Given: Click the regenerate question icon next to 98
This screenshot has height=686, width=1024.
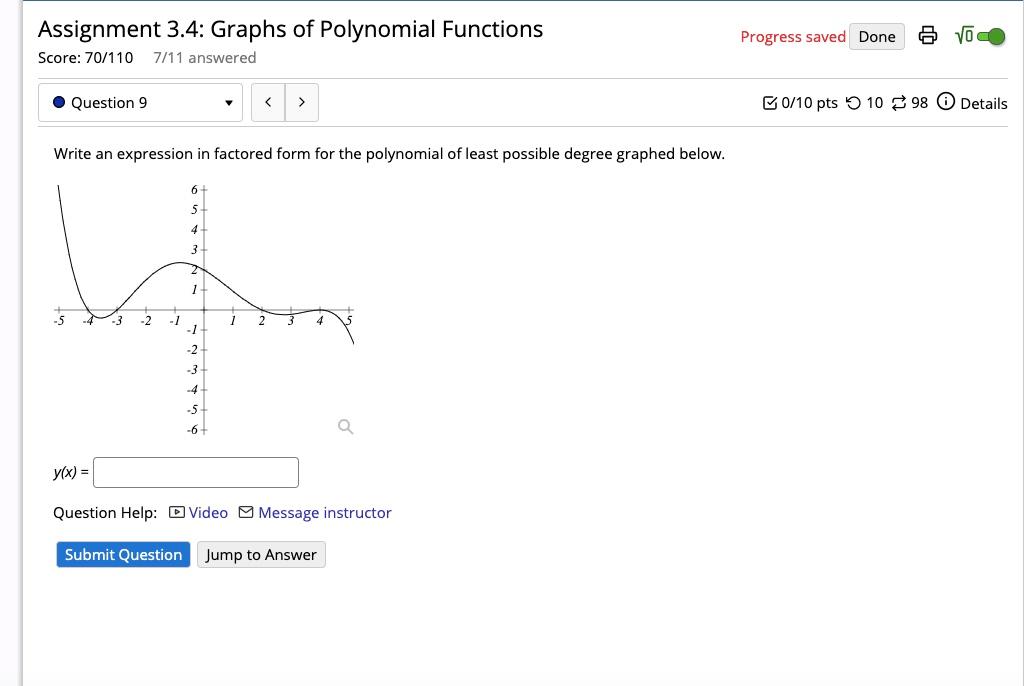Looking at the screenshot, I should (899, 102).
